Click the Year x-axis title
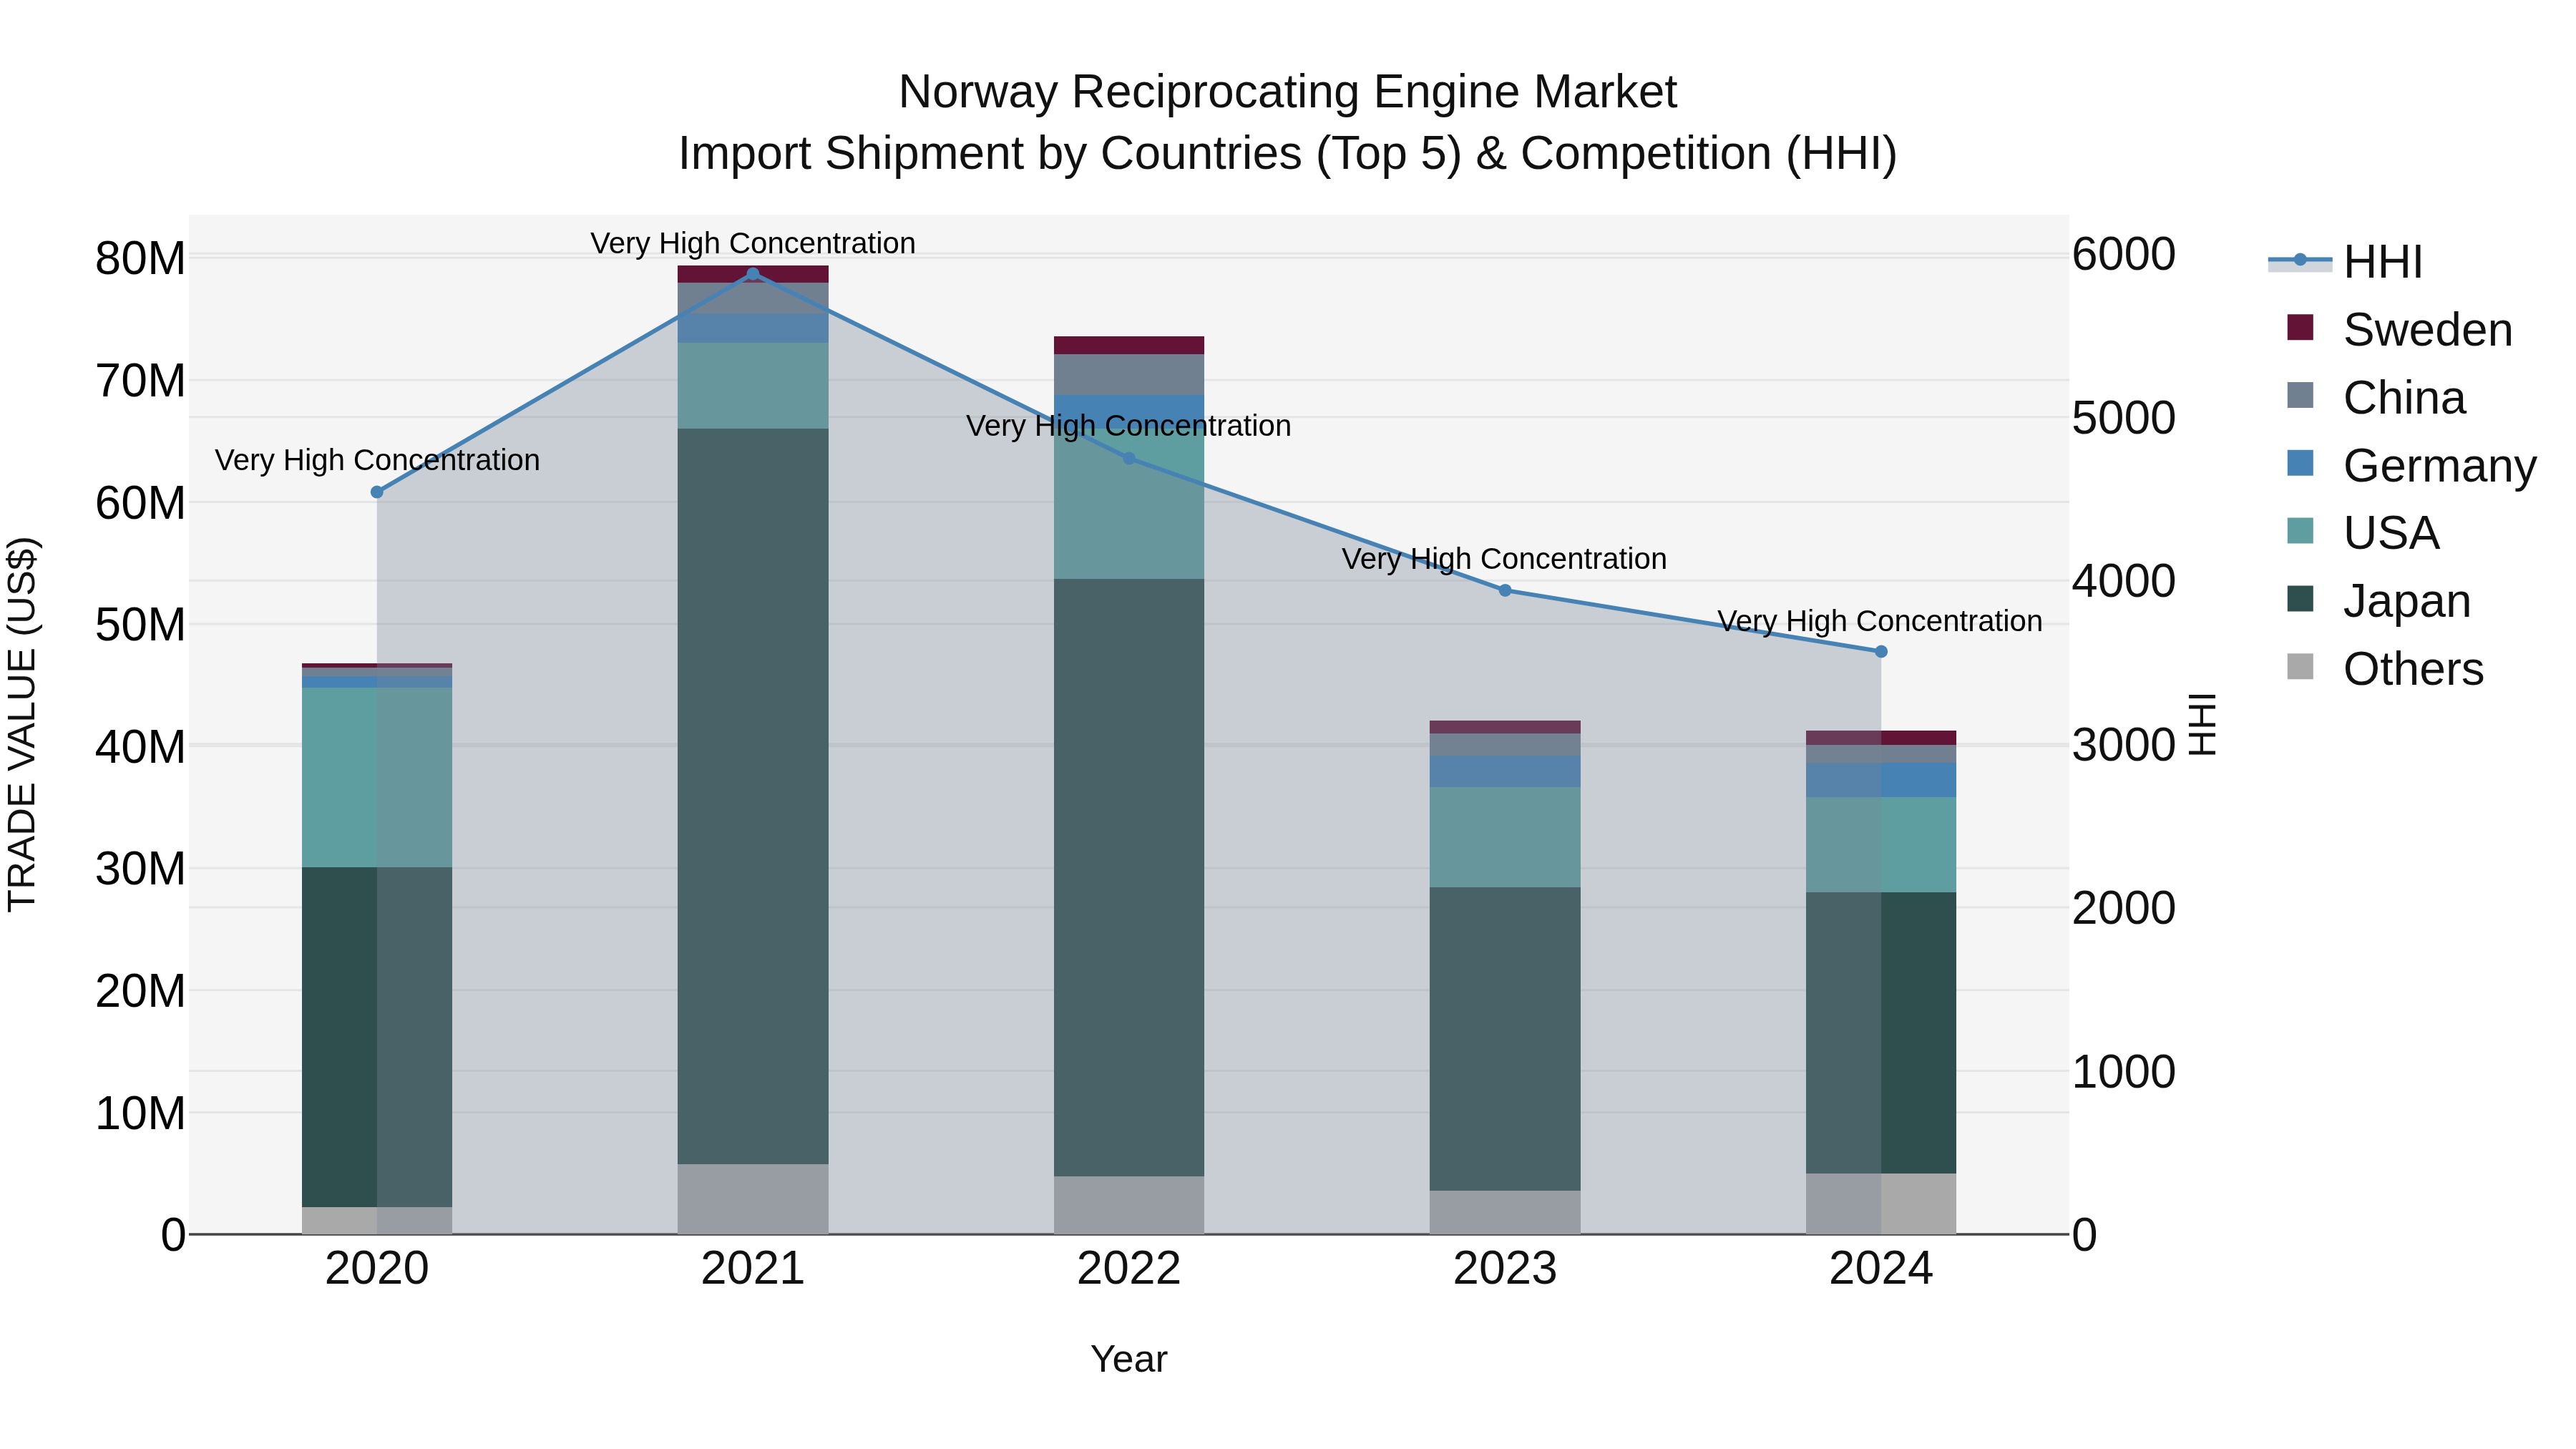This screenshot has width=2576, height=1449. tap(1129, 1360)
